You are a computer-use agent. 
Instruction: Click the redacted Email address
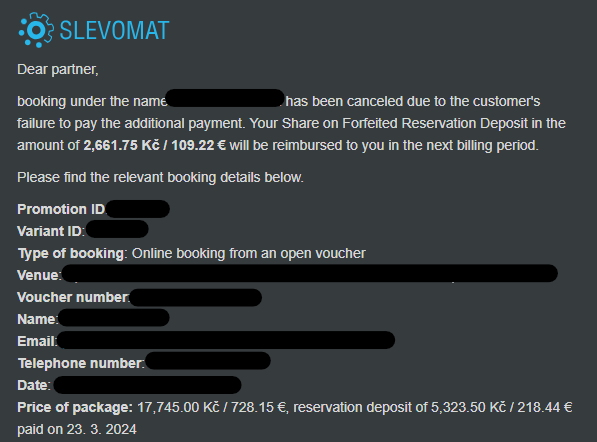pos(226,340)
